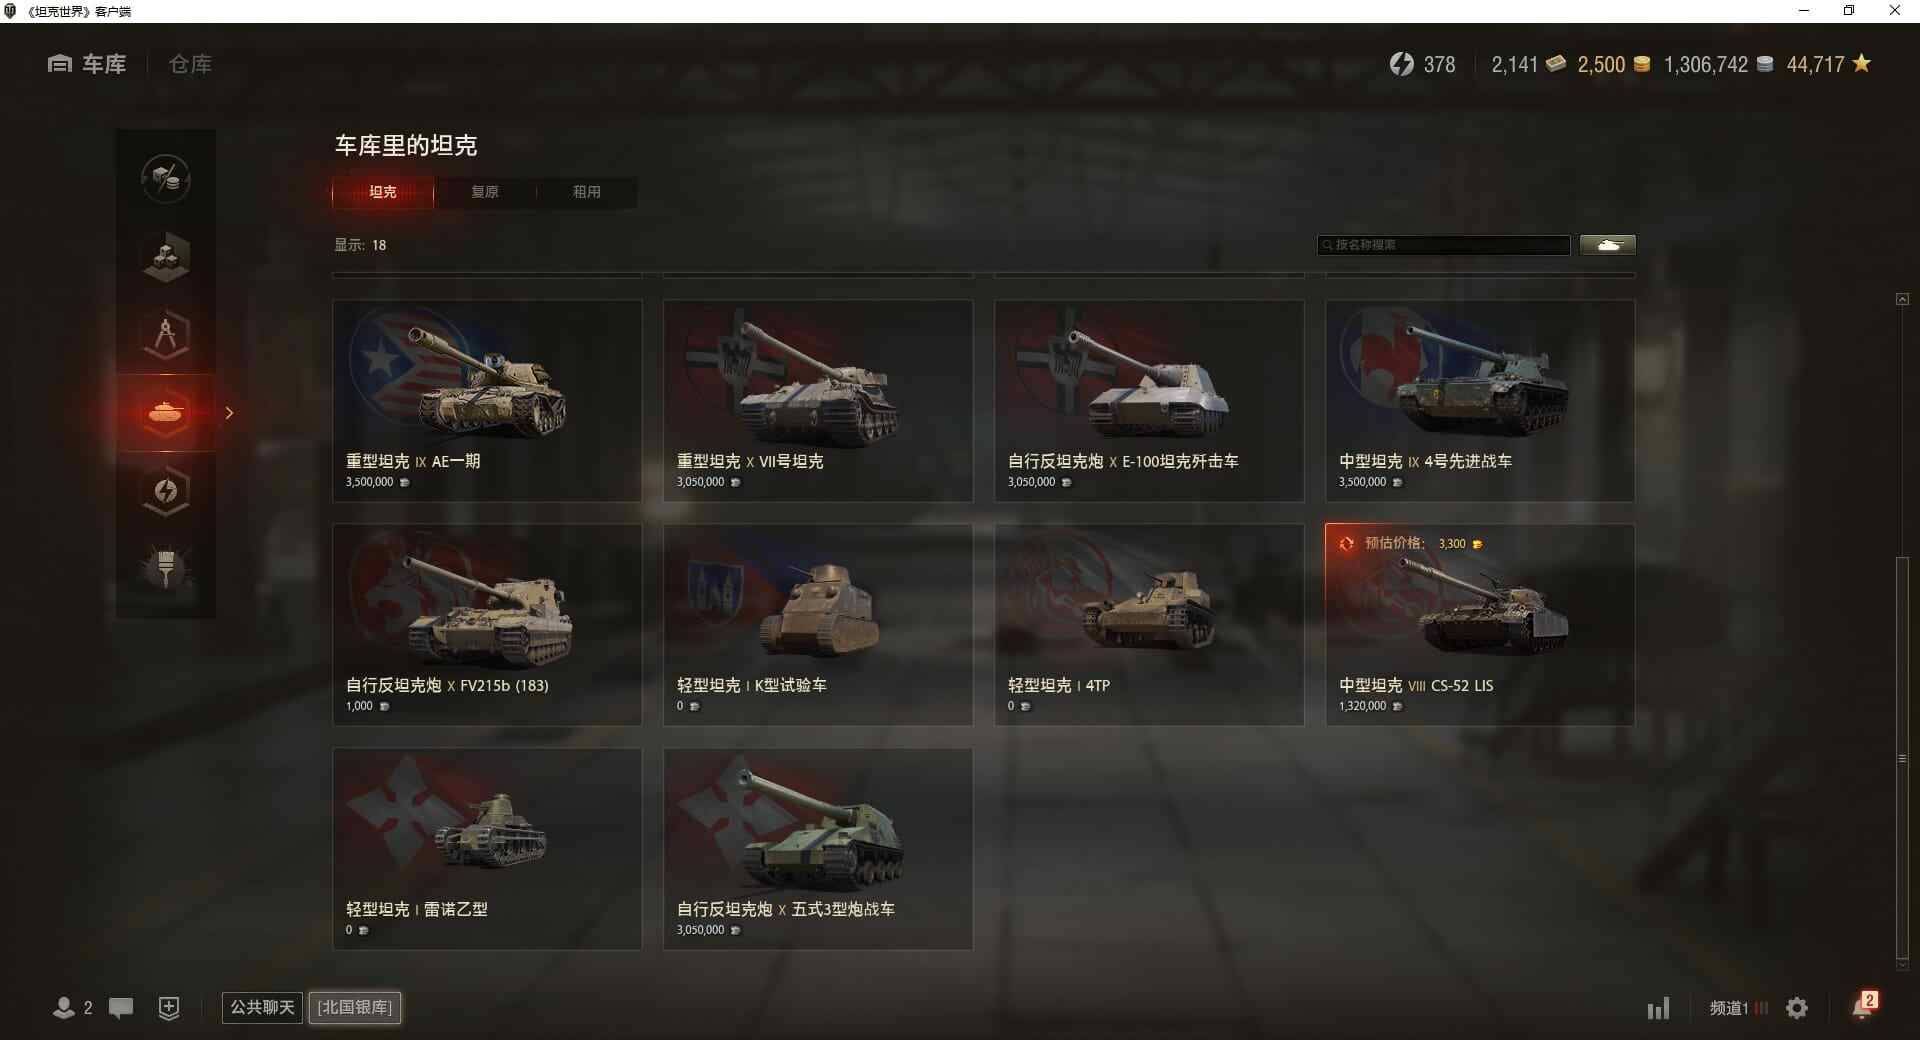Open the tanks section icon in sidebar
The height and width of the screenshot is (1040, 1920).
tap(166, 412)
